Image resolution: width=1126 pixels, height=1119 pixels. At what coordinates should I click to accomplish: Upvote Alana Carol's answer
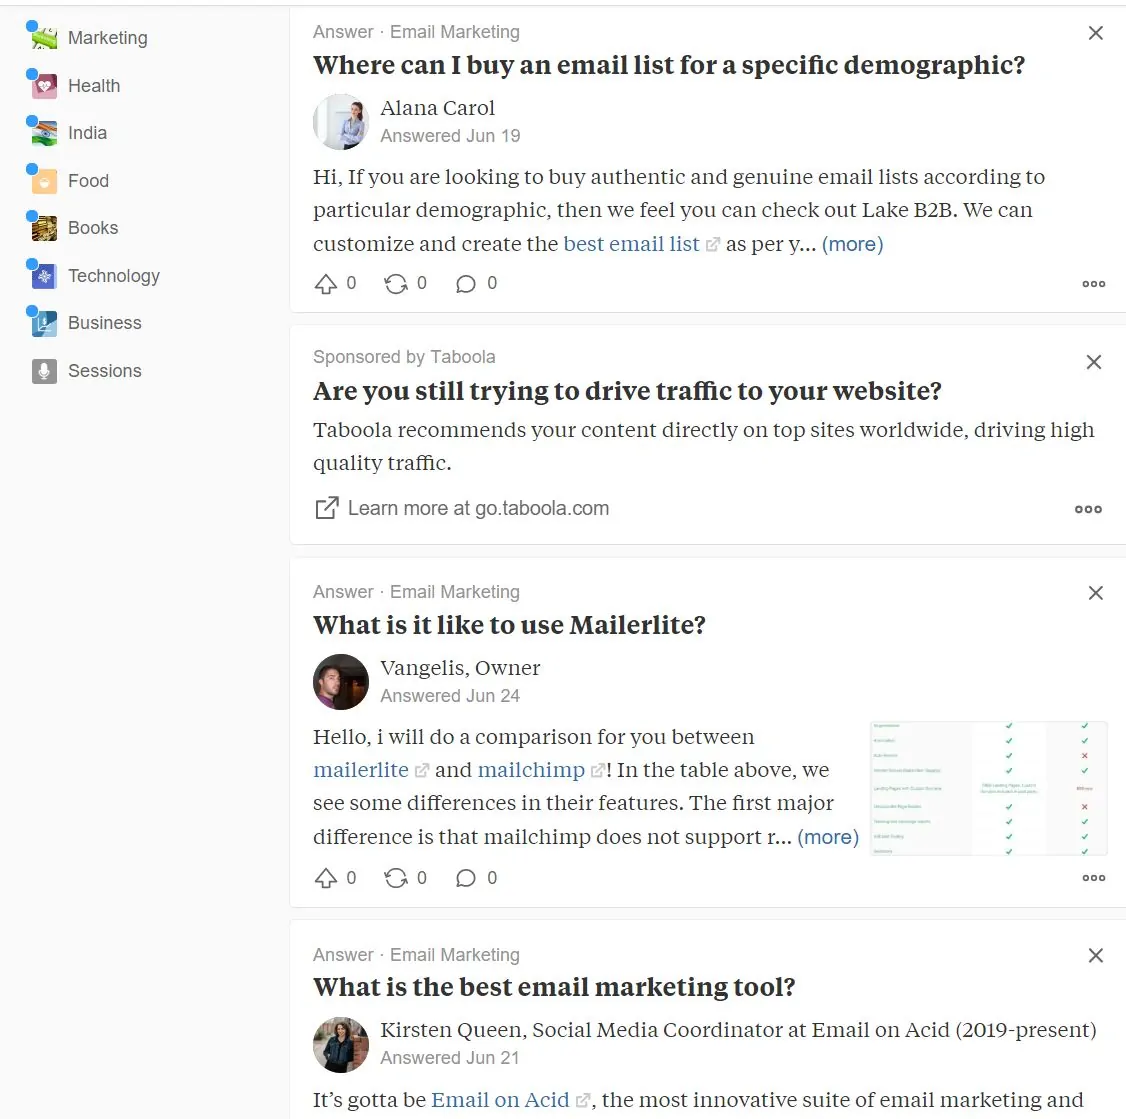tap(328, 283)
